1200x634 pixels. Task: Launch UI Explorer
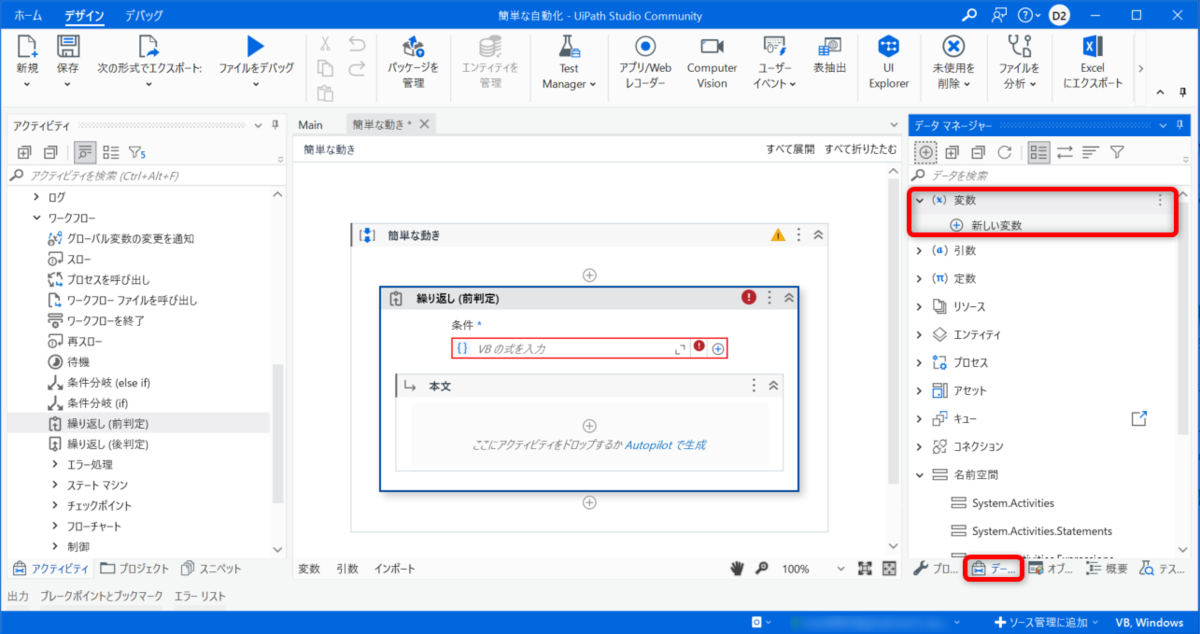(888, 63)
